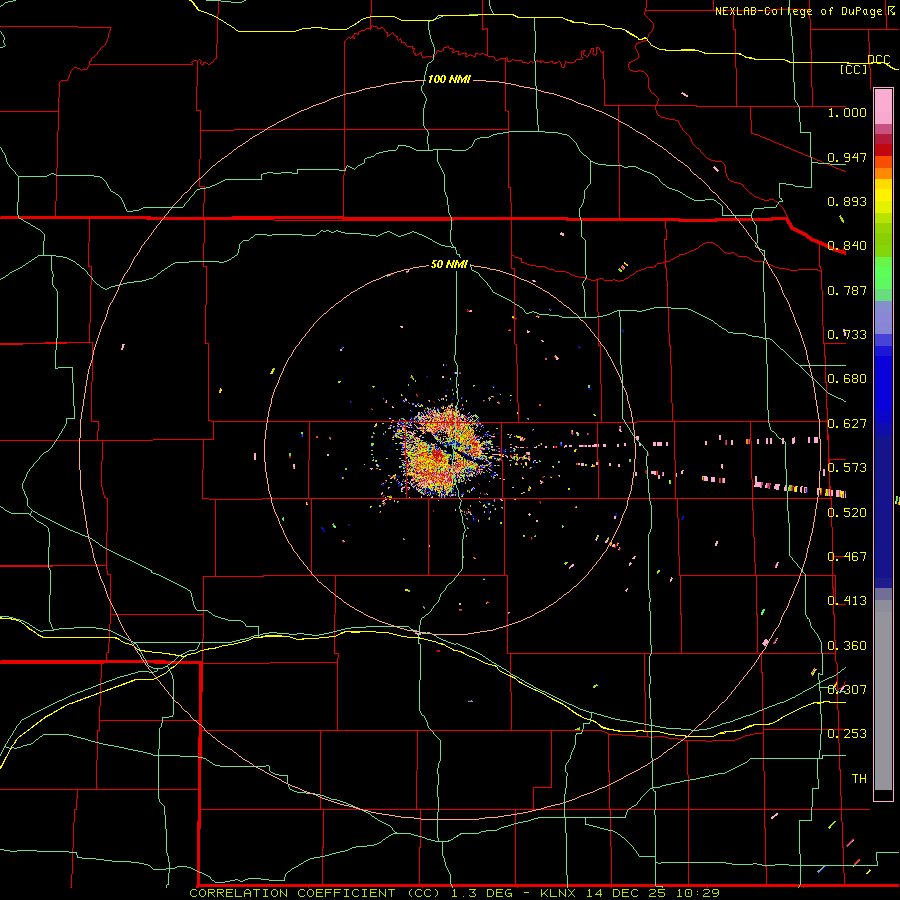900x900 pixels.
Task: Click the 0.520 scale value
Action: click(847, 513)
